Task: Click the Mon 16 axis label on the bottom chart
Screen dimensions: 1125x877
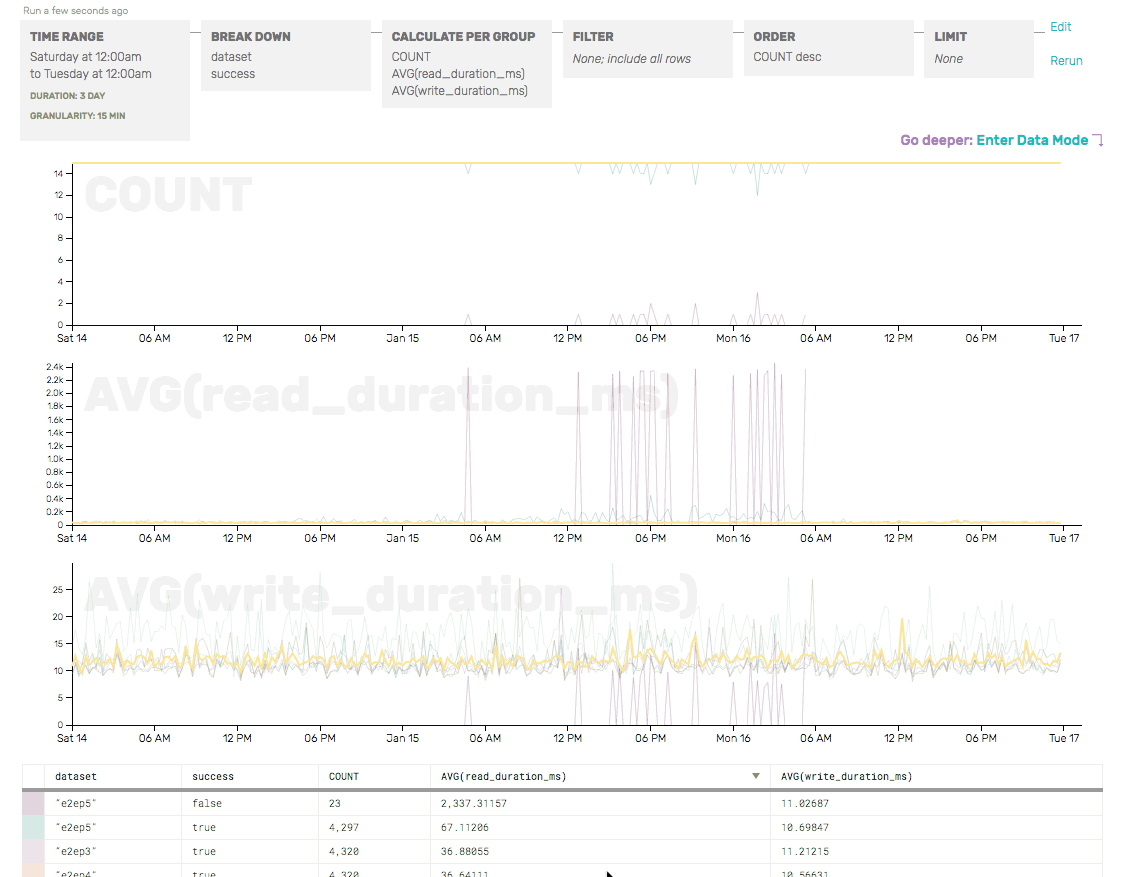Action: click(733, 738)
